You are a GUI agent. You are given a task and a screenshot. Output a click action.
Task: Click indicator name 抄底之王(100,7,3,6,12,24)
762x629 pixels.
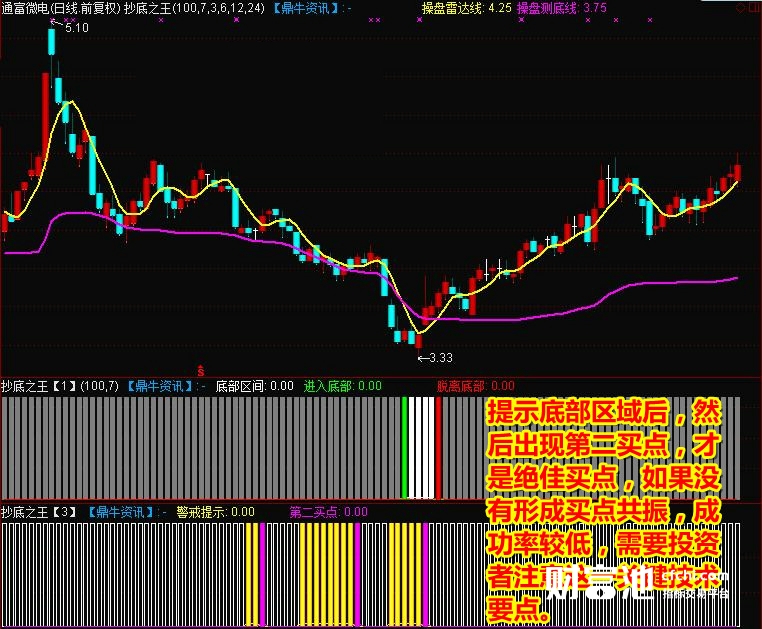[x=194, y=8]
